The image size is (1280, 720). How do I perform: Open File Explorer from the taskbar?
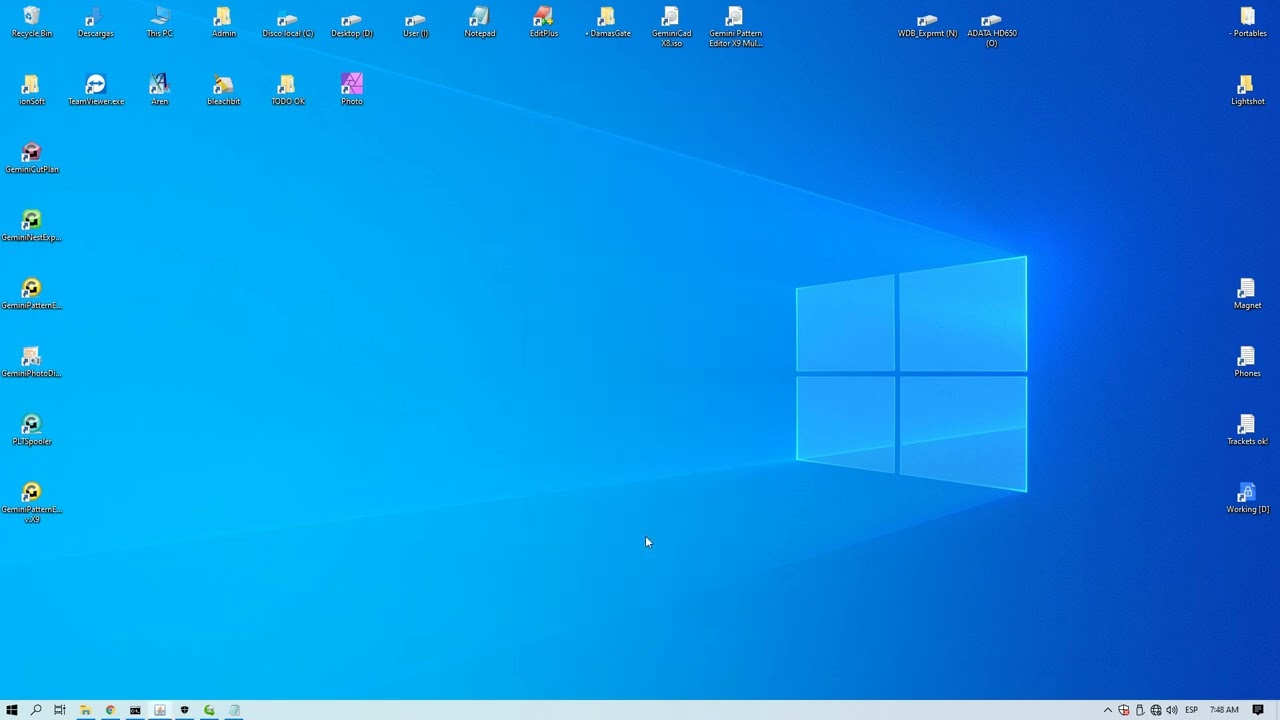pyautogui.click(x=85, y=710)
